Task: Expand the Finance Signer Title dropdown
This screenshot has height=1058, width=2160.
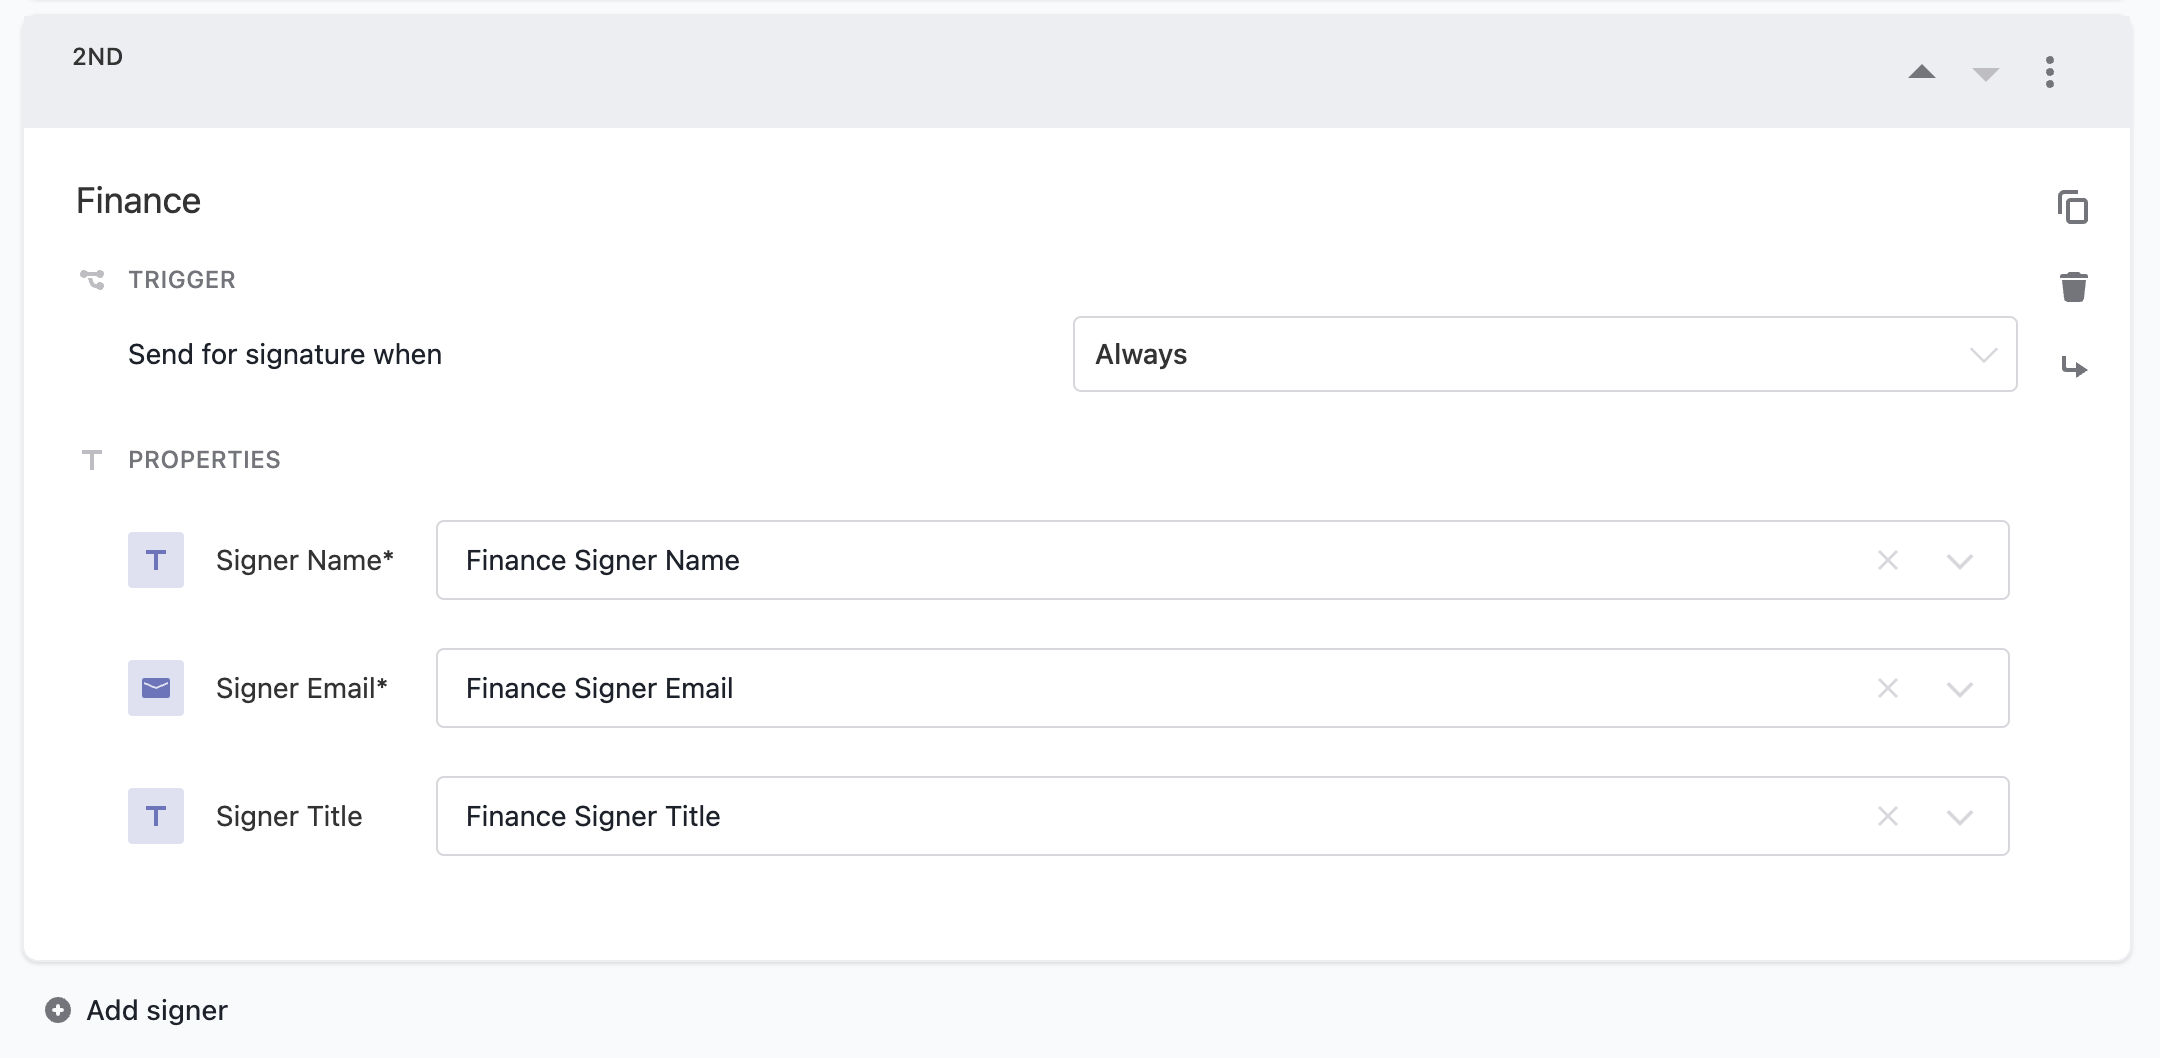Action: 1958,816
